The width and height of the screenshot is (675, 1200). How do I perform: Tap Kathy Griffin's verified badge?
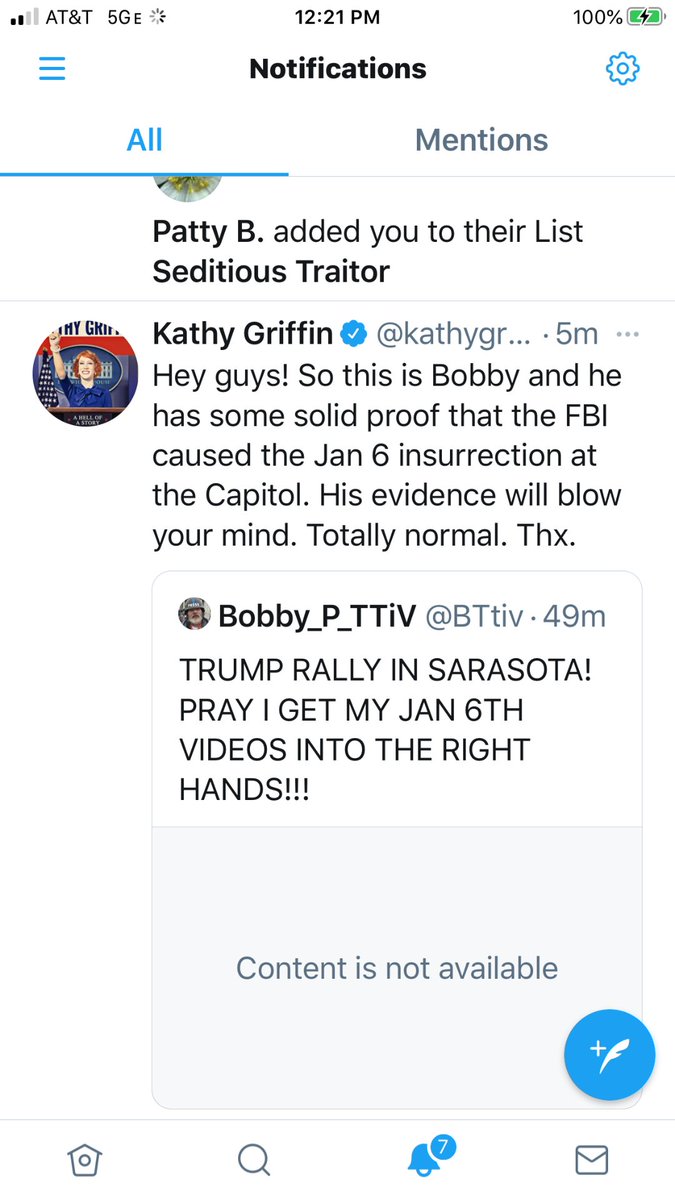[354, 333]
